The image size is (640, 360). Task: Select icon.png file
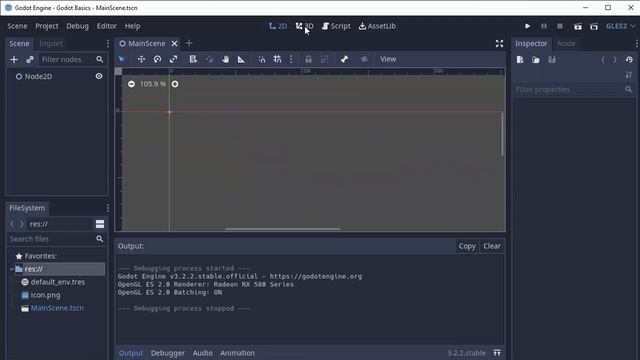[45, 295]
